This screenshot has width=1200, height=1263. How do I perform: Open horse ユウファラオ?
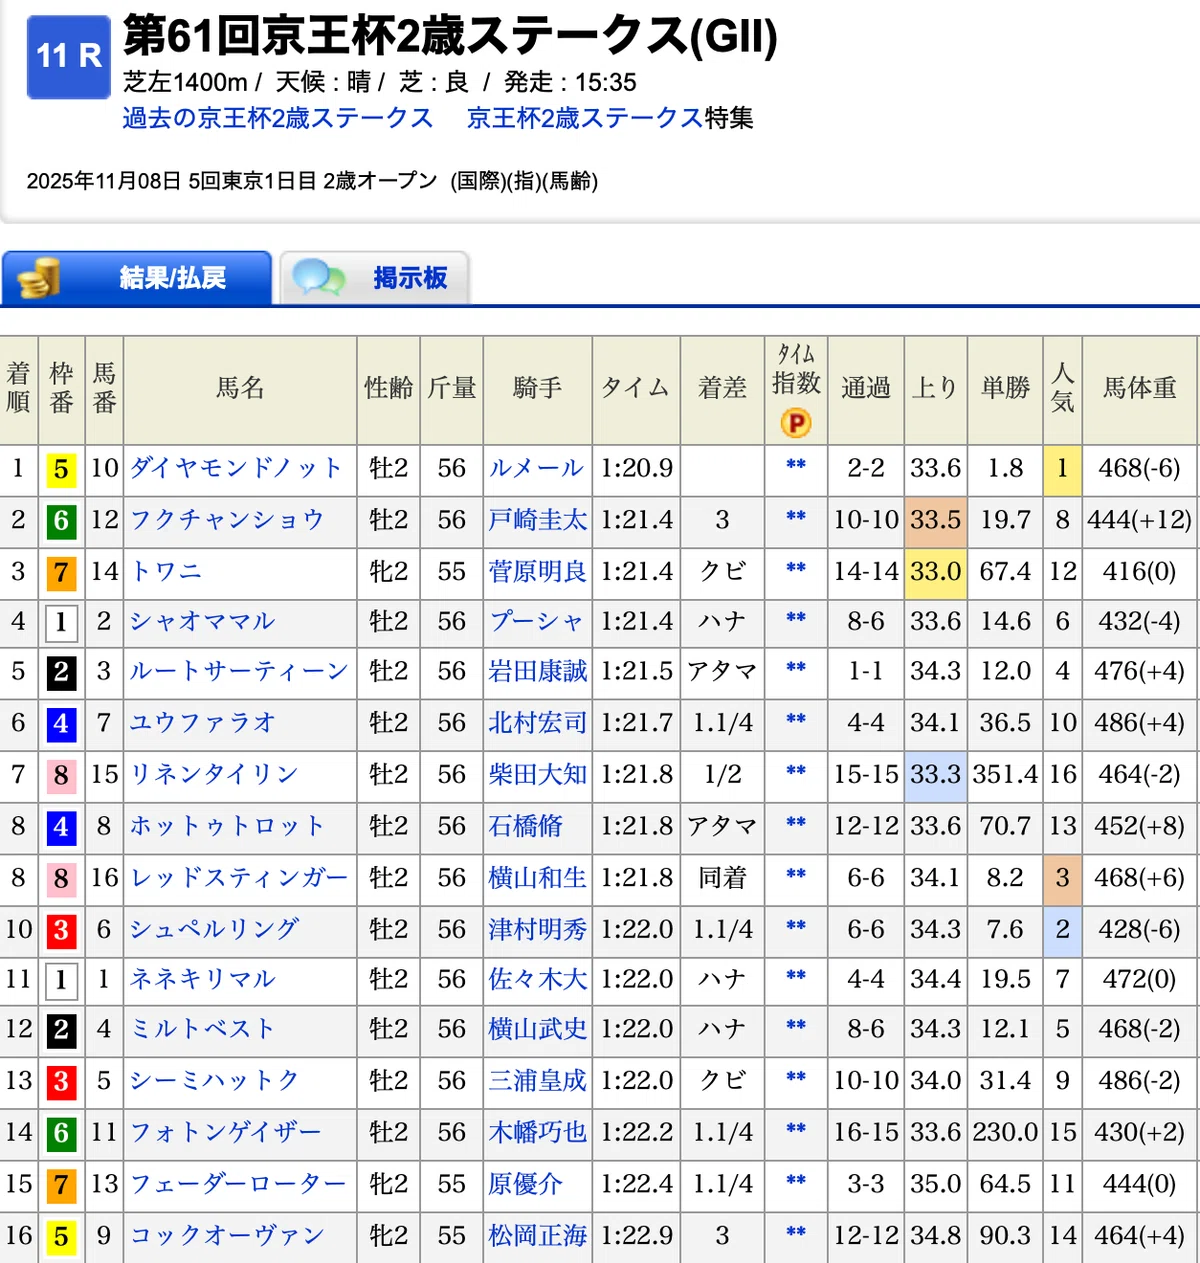202,723
